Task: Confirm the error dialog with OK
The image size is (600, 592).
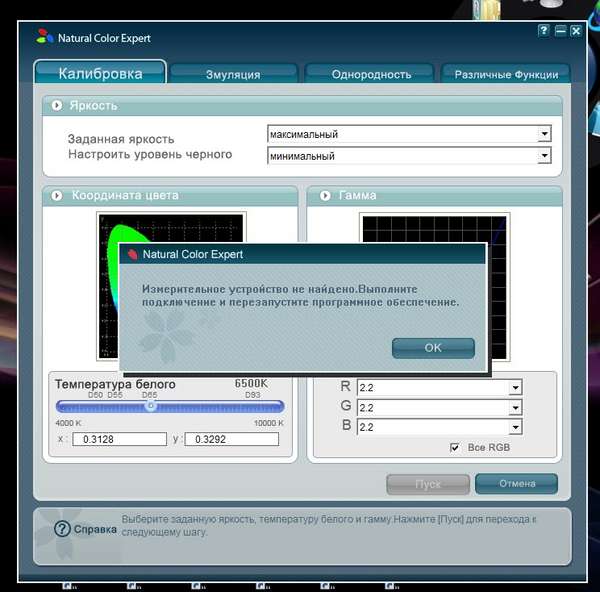Action: point(433,348)
